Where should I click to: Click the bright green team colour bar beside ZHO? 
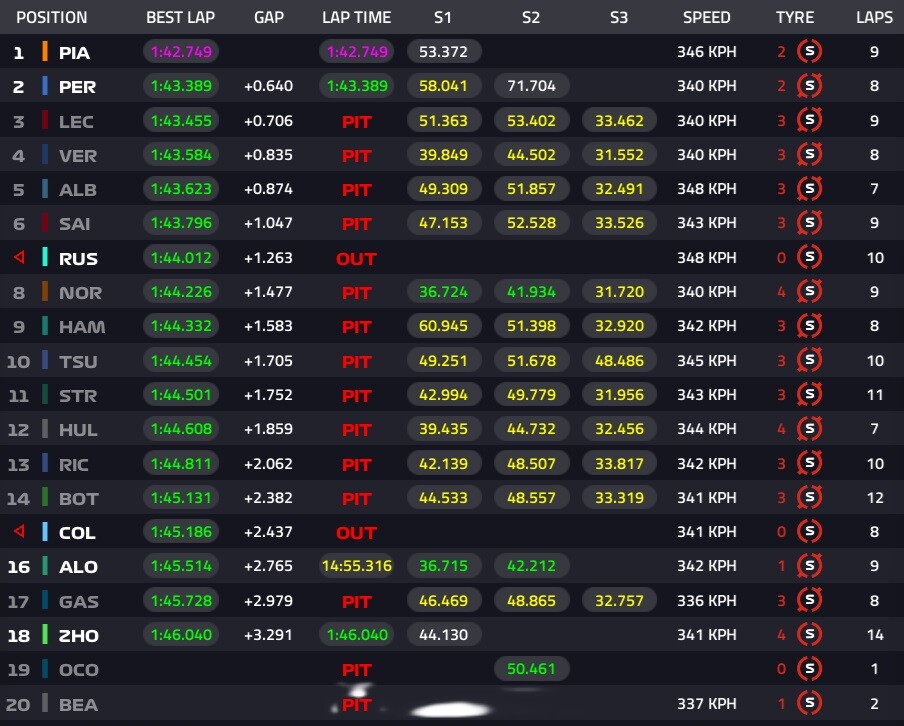pos(45,635)
